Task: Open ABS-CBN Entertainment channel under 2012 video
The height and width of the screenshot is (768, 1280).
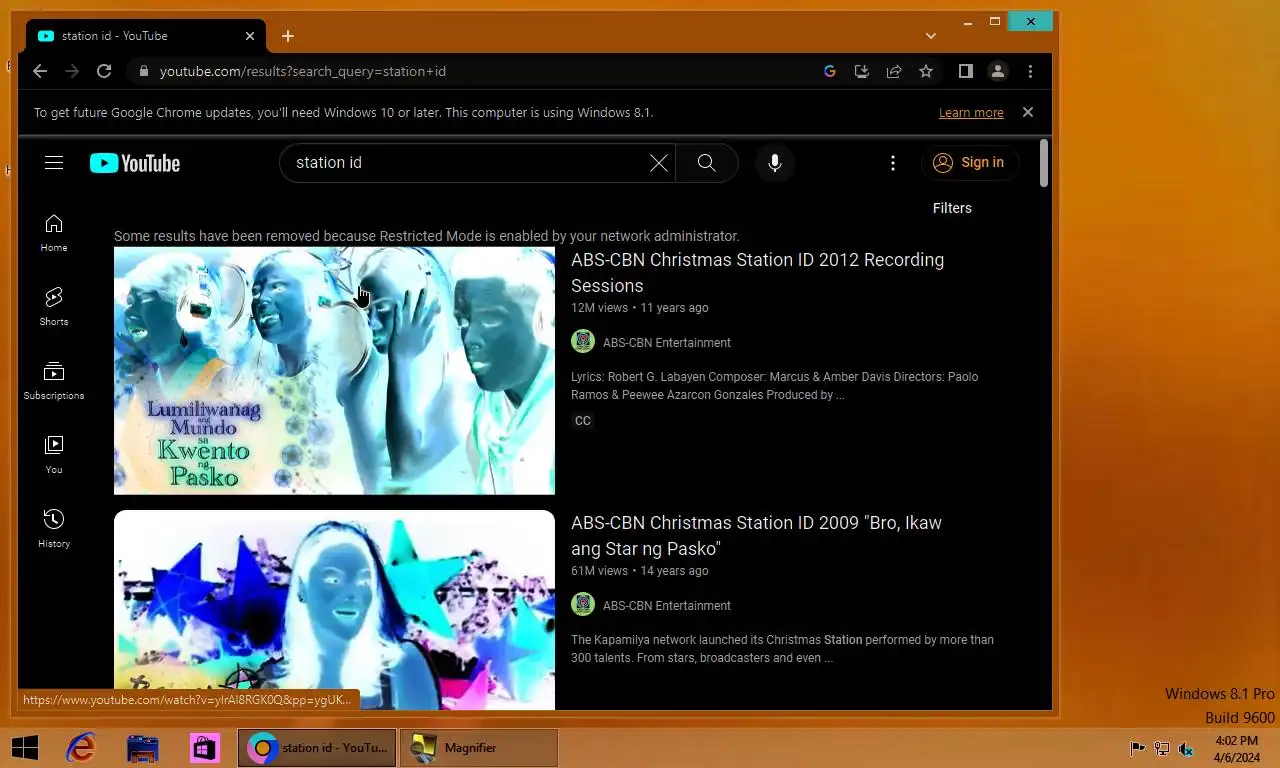Action: coord(667,342)
